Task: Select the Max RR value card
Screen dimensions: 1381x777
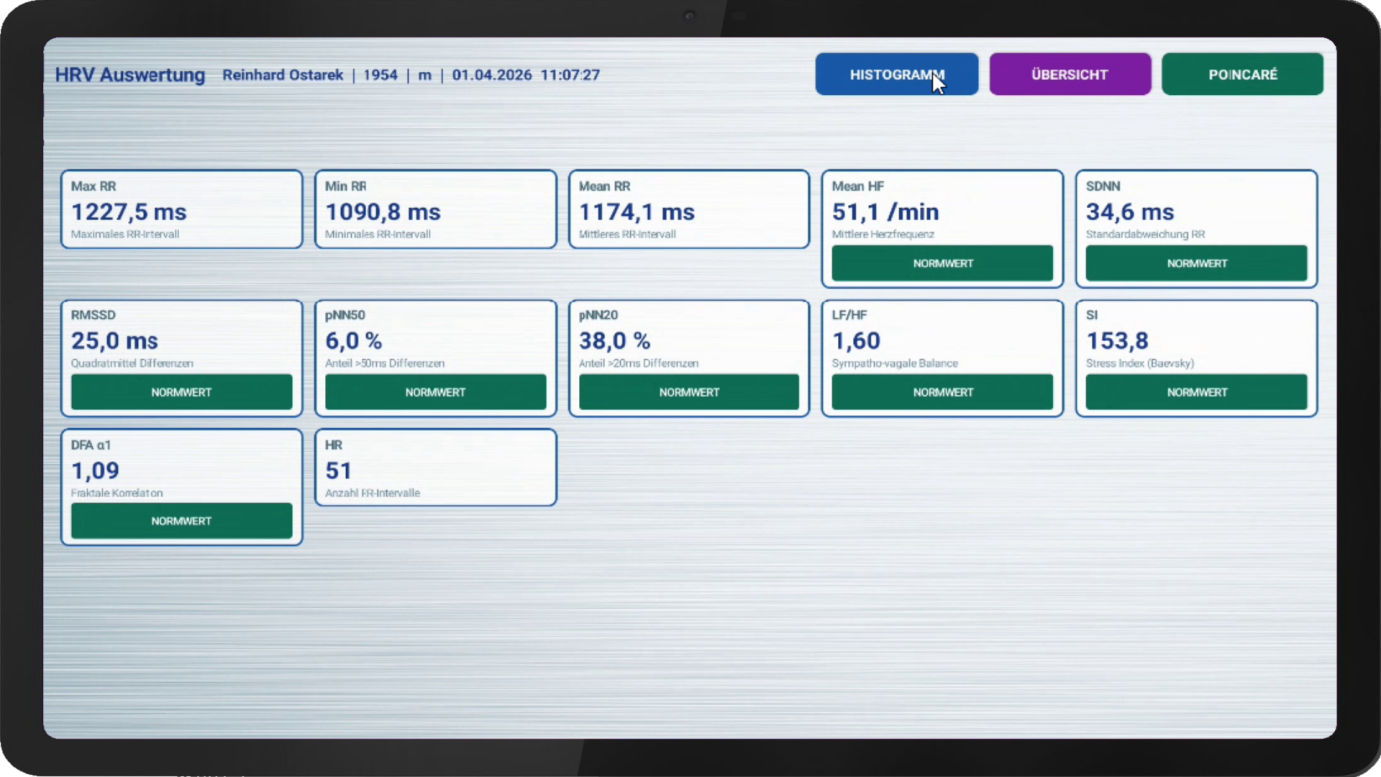Action: (x=181, y=209)
